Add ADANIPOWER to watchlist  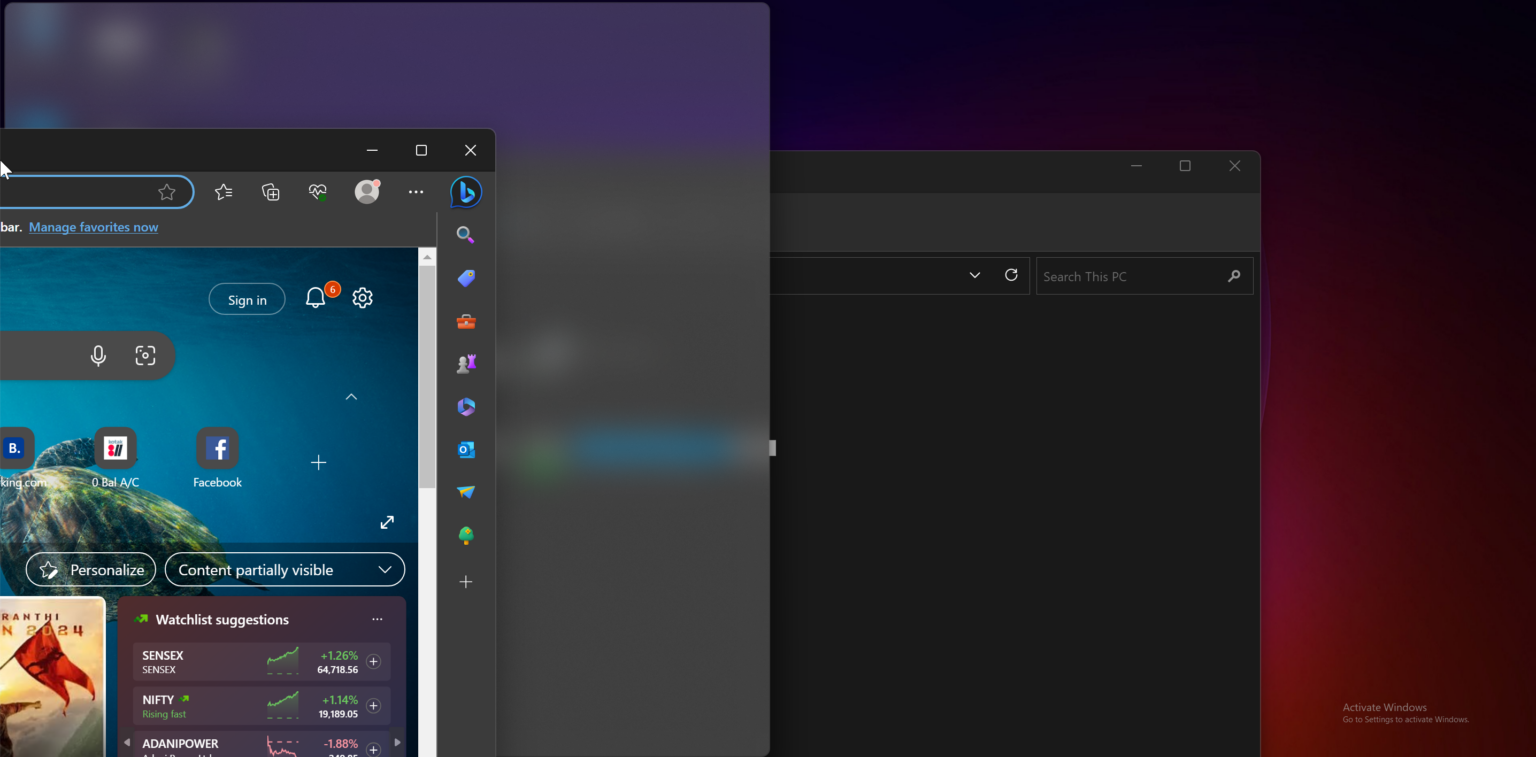(x=373, y=749)
